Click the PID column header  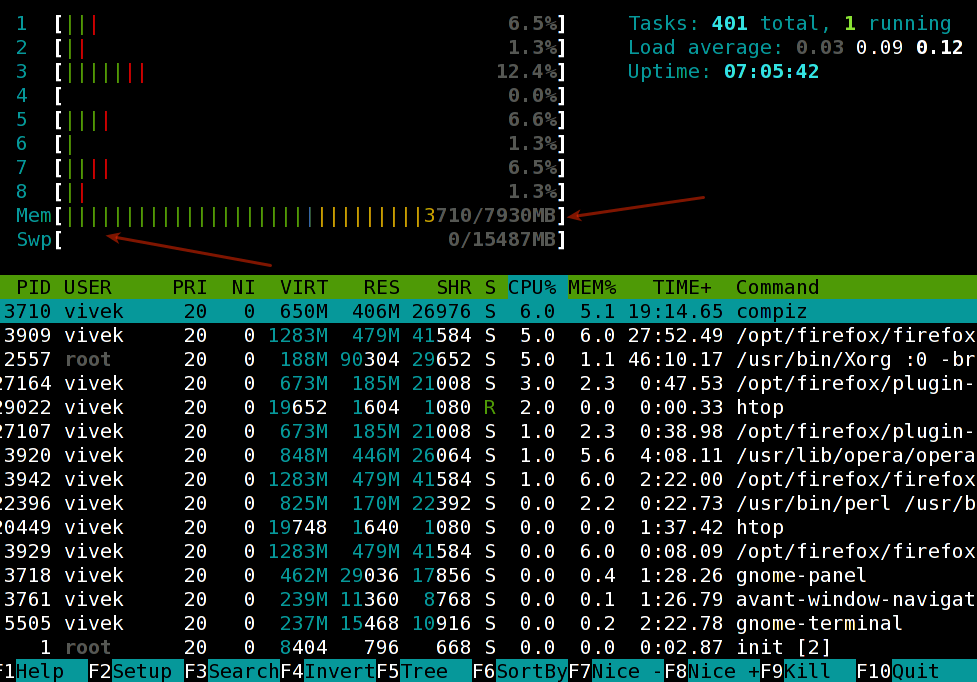coord(34,288)
